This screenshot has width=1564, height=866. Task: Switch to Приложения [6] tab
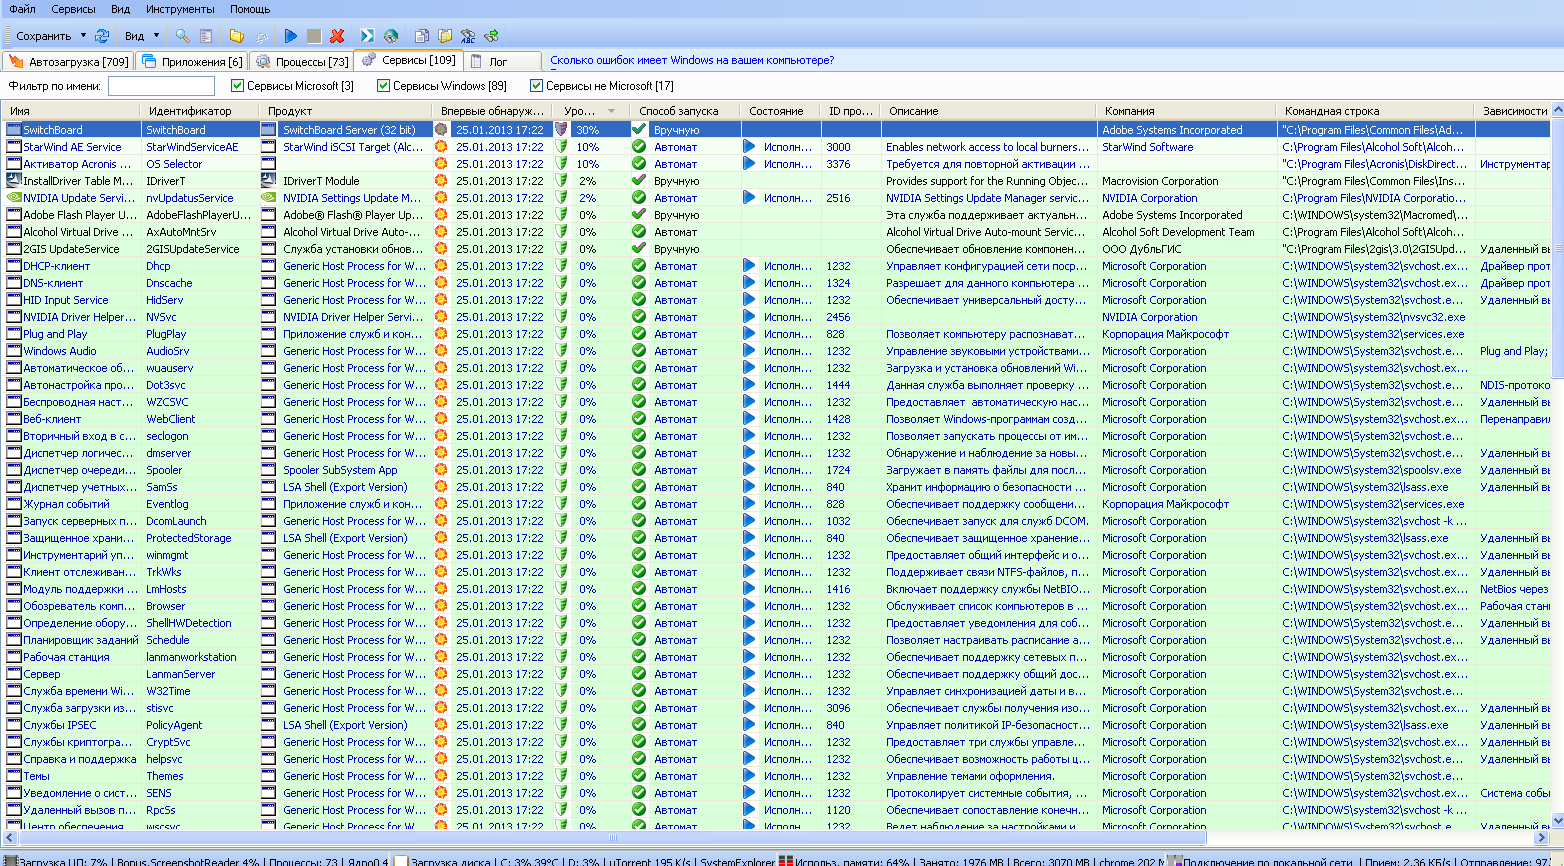point(192,62)
